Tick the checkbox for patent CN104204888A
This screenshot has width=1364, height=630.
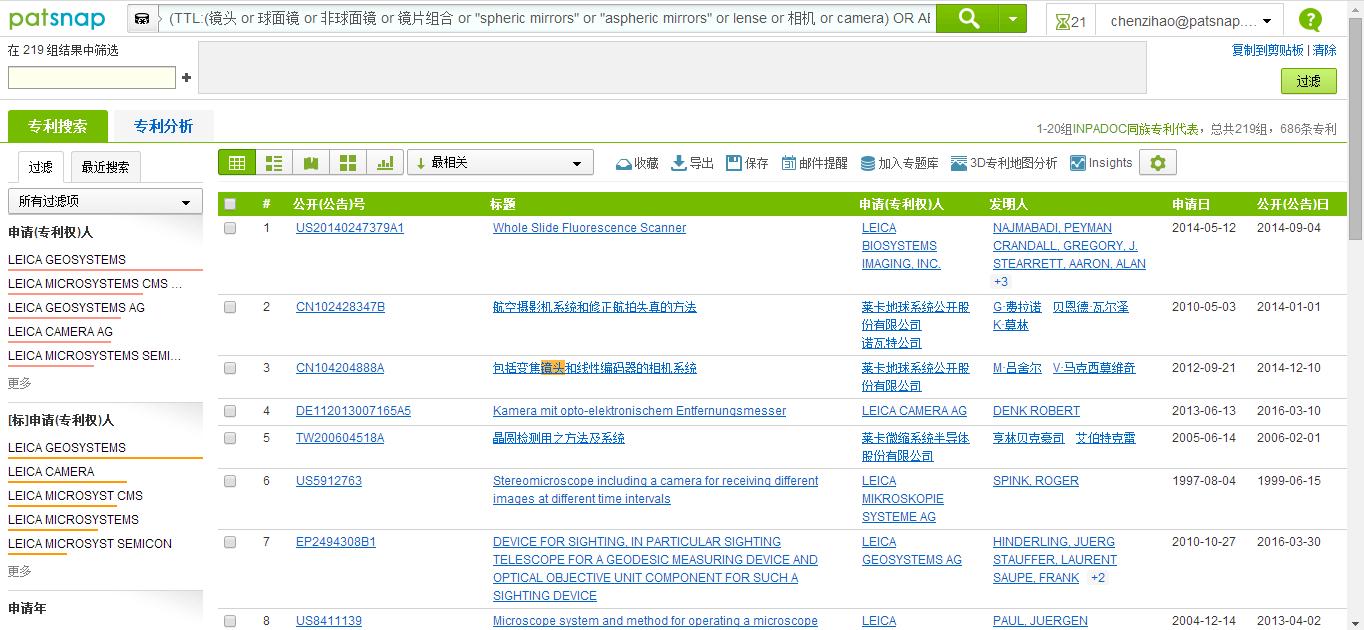coord(230,368)
